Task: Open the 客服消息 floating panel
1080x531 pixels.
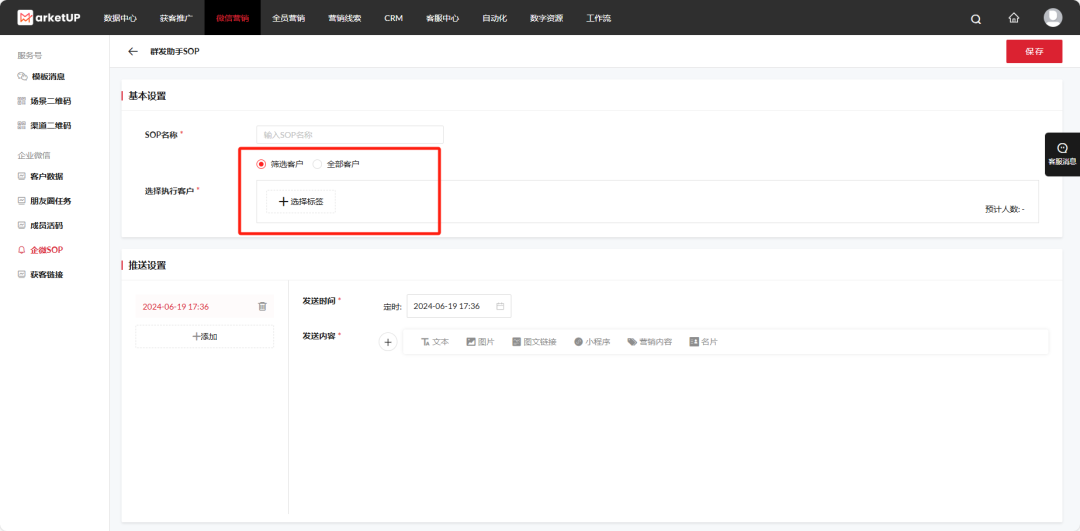Action: pos(1061,154)
